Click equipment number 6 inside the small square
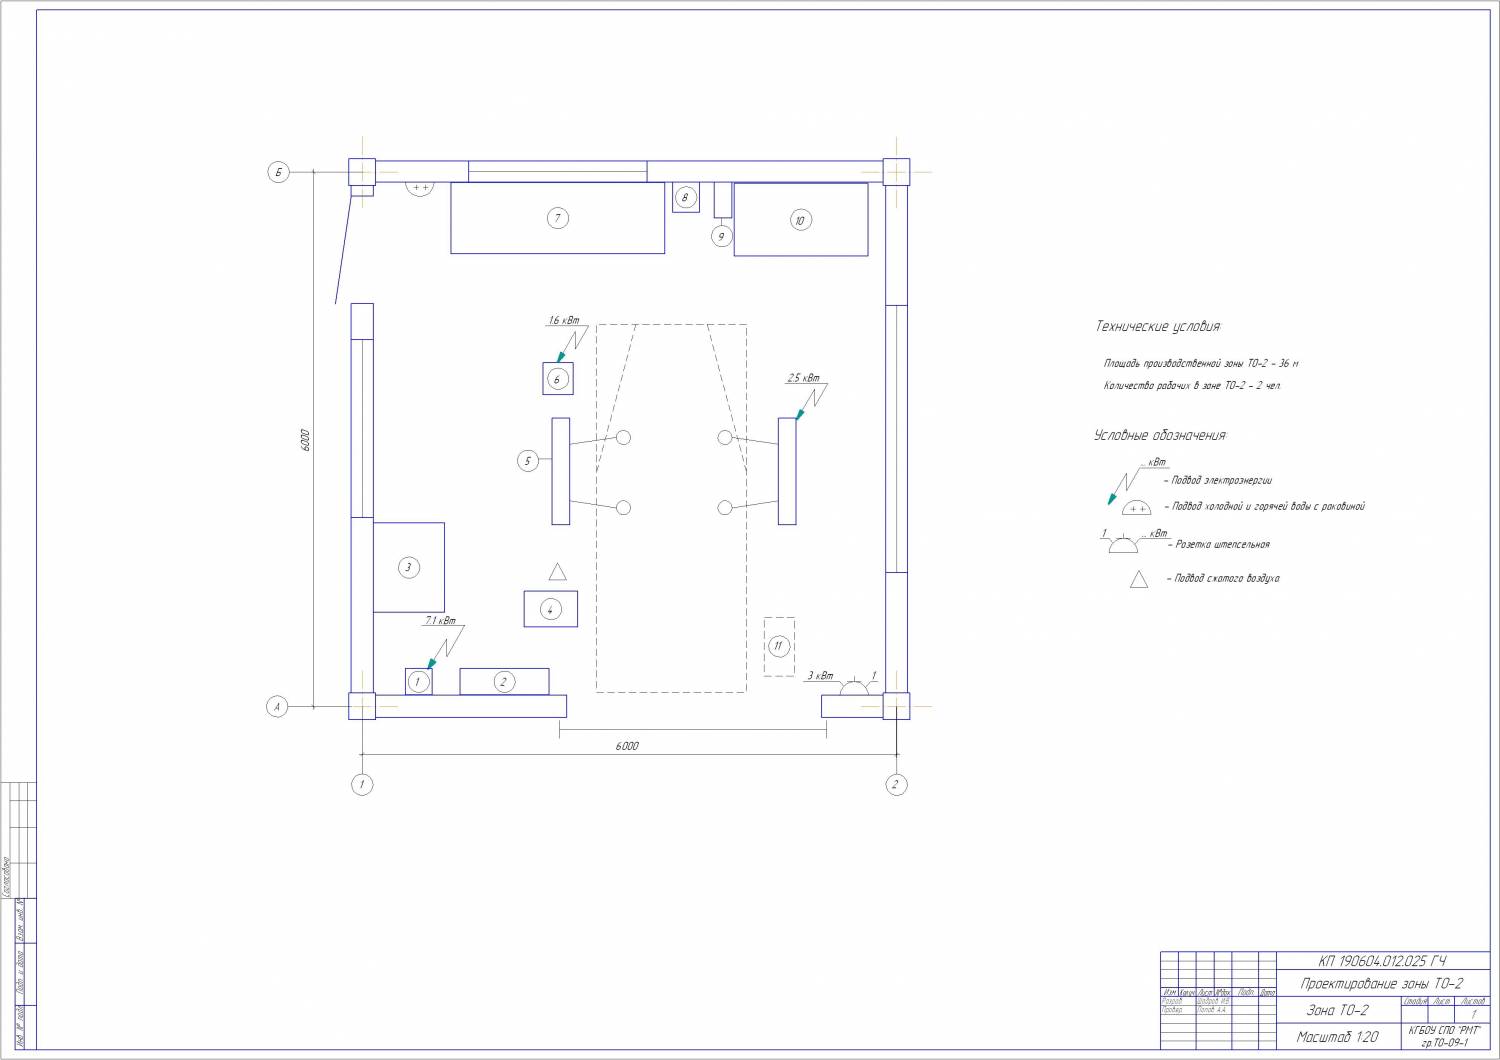This screenshot has width=1500, height=1060. pyautogui.click(x=557, y=379)
